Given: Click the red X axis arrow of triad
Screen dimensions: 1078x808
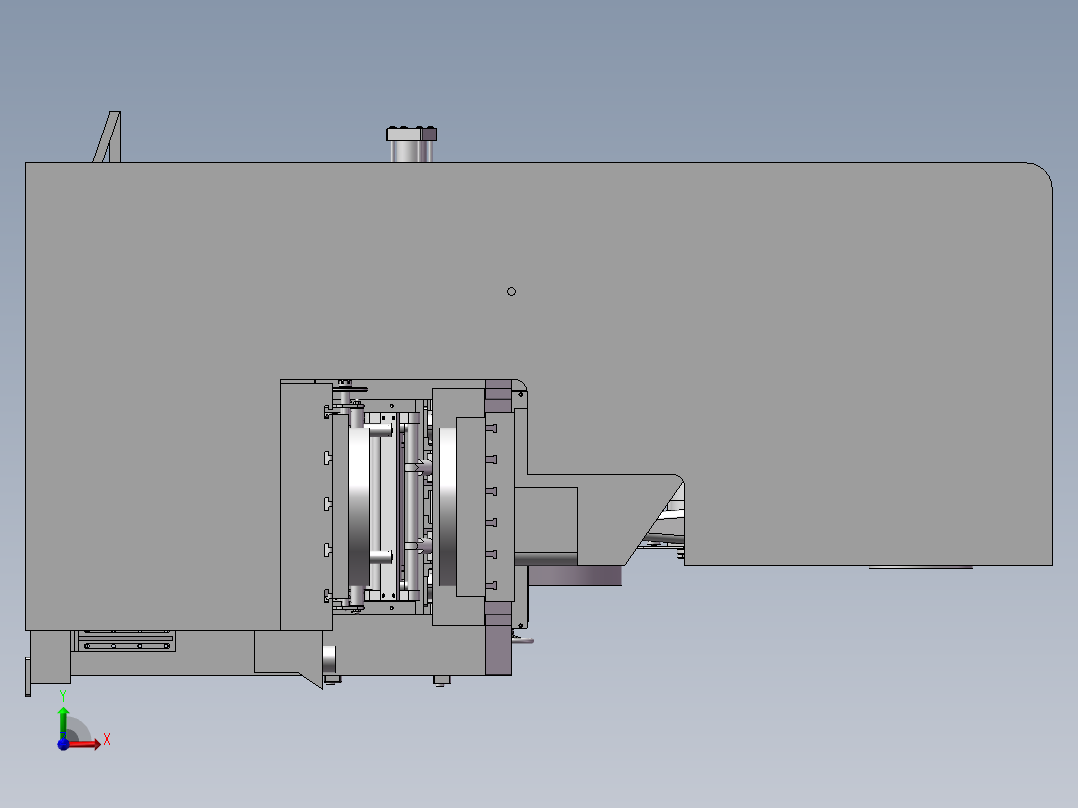Looking at the screenshot, I should pyautogui.click(x=86, y=743).
